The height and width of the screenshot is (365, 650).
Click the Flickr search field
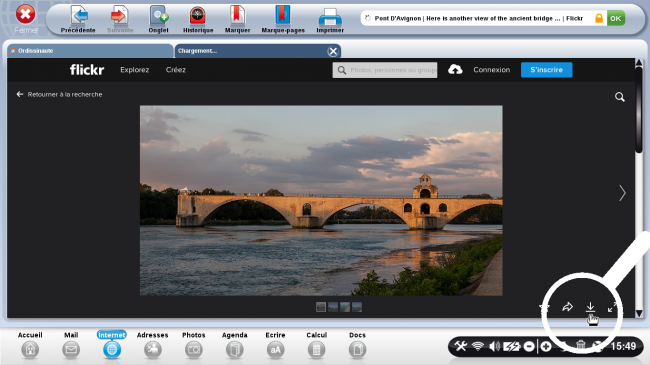click(385, 70)
